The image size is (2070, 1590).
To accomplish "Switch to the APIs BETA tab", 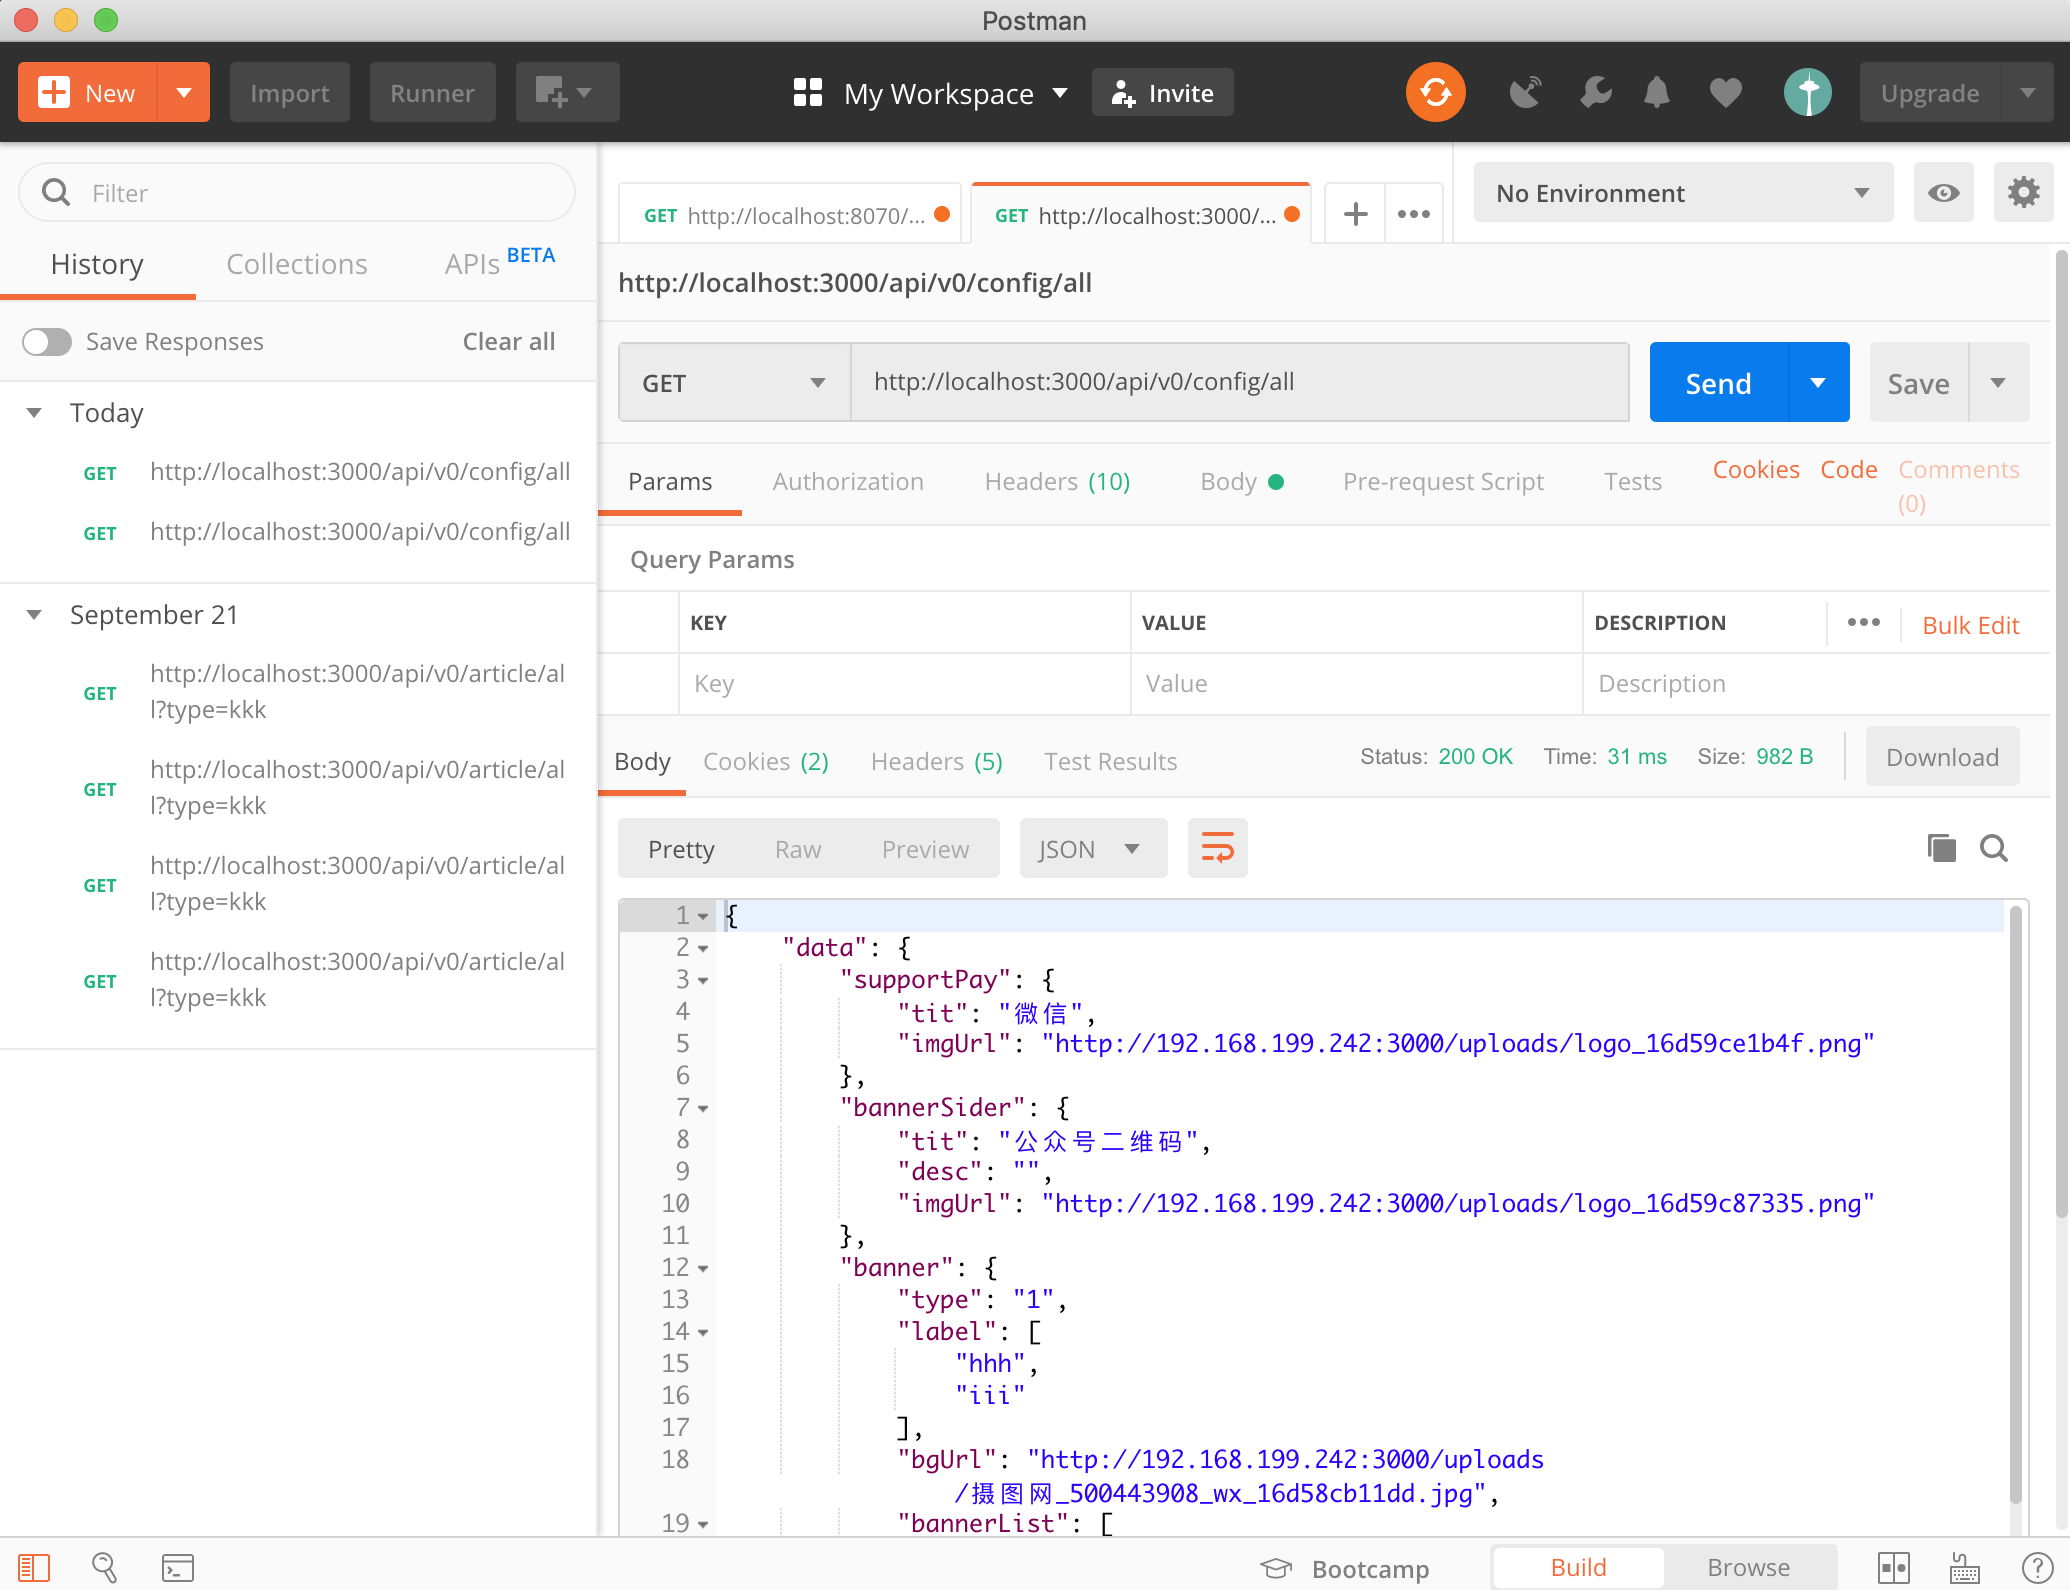I will (x=499, y=262).
